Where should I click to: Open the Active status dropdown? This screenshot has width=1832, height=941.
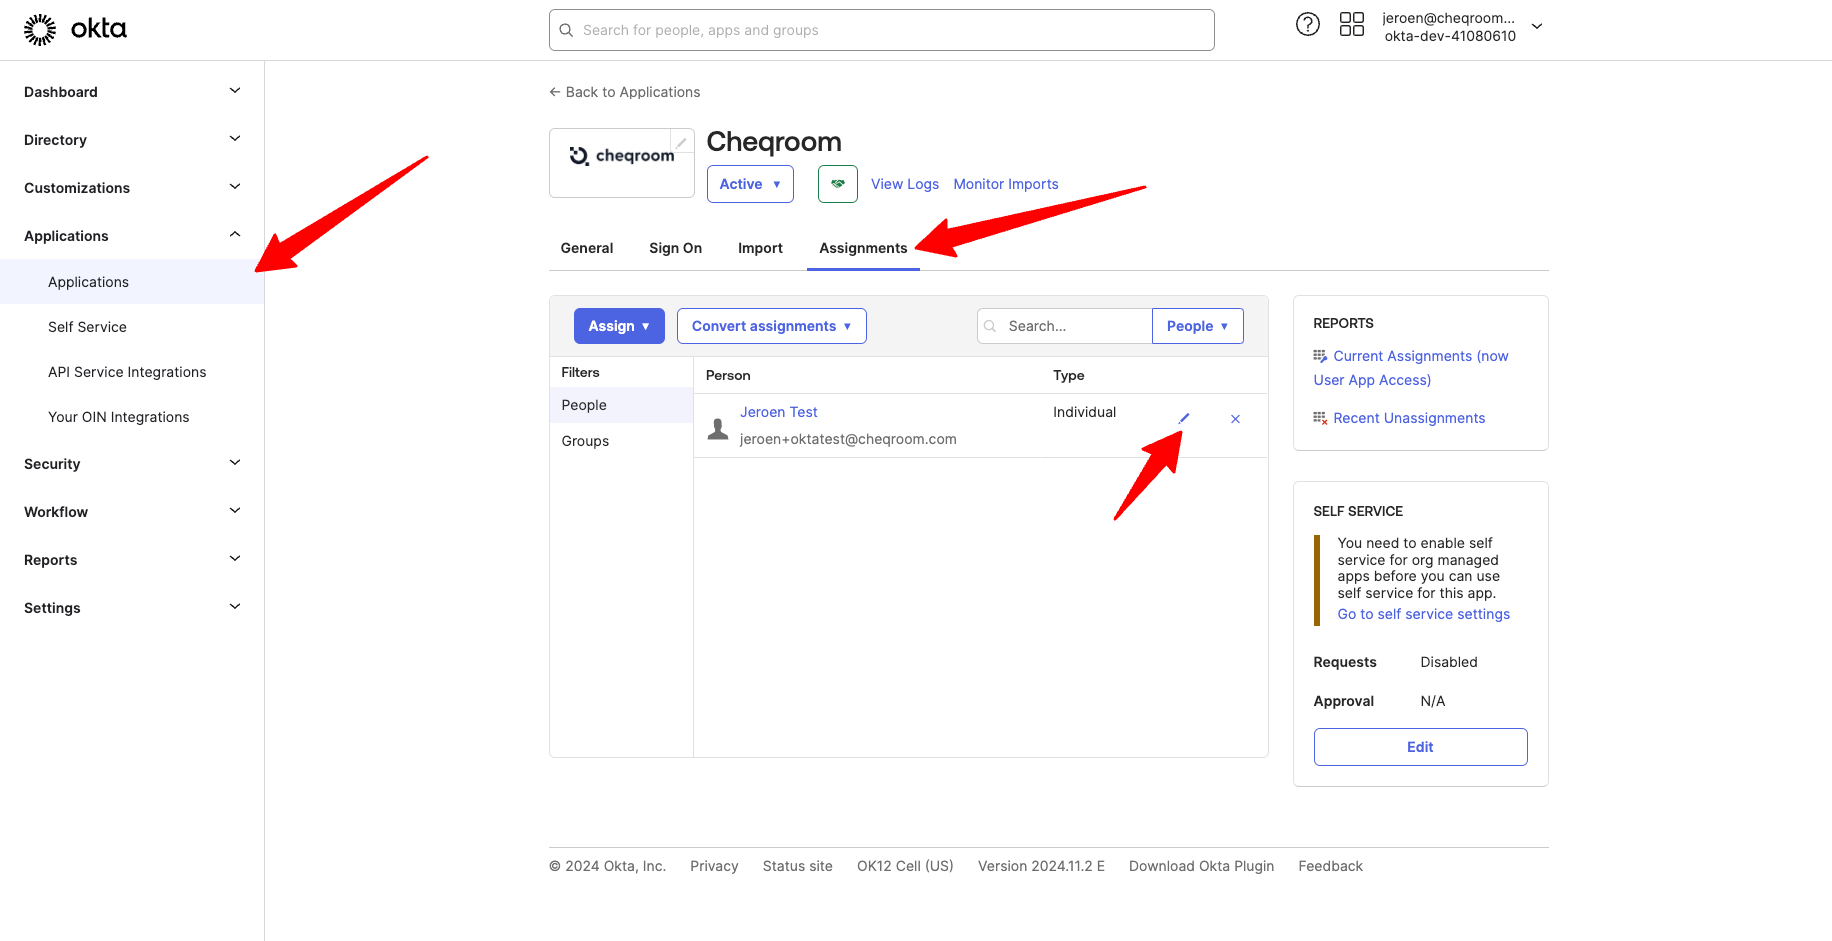tap(750, 184)
